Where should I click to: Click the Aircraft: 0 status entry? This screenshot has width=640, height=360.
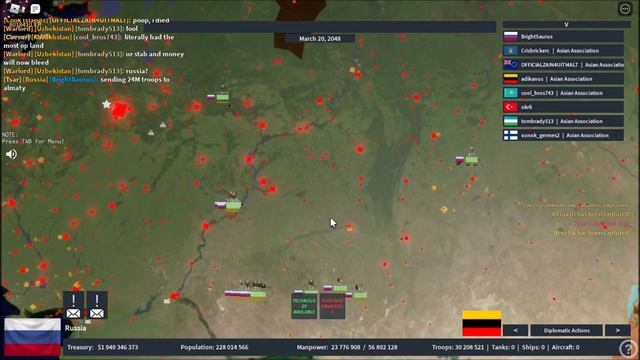pyautogui.click(x=566, y=347)
